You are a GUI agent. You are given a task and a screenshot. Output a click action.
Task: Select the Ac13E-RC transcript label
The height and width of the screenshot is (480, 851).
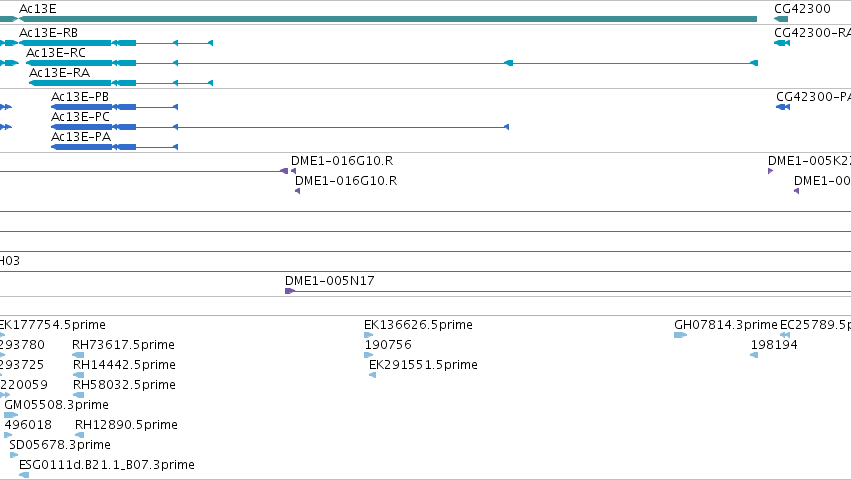coord(56,53)
